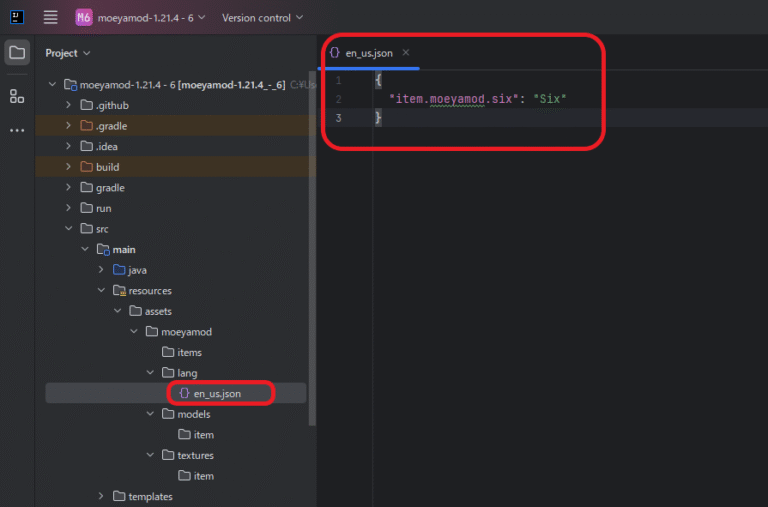Expand the .github folder
This screenshot has width=768, height=507.
click(69, 105)
